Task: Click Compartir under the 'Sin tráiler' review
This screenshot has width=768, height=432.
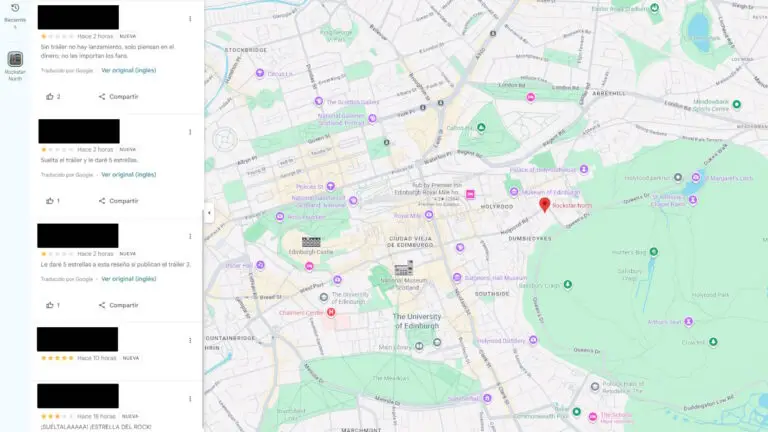Action: coord(119,96)
